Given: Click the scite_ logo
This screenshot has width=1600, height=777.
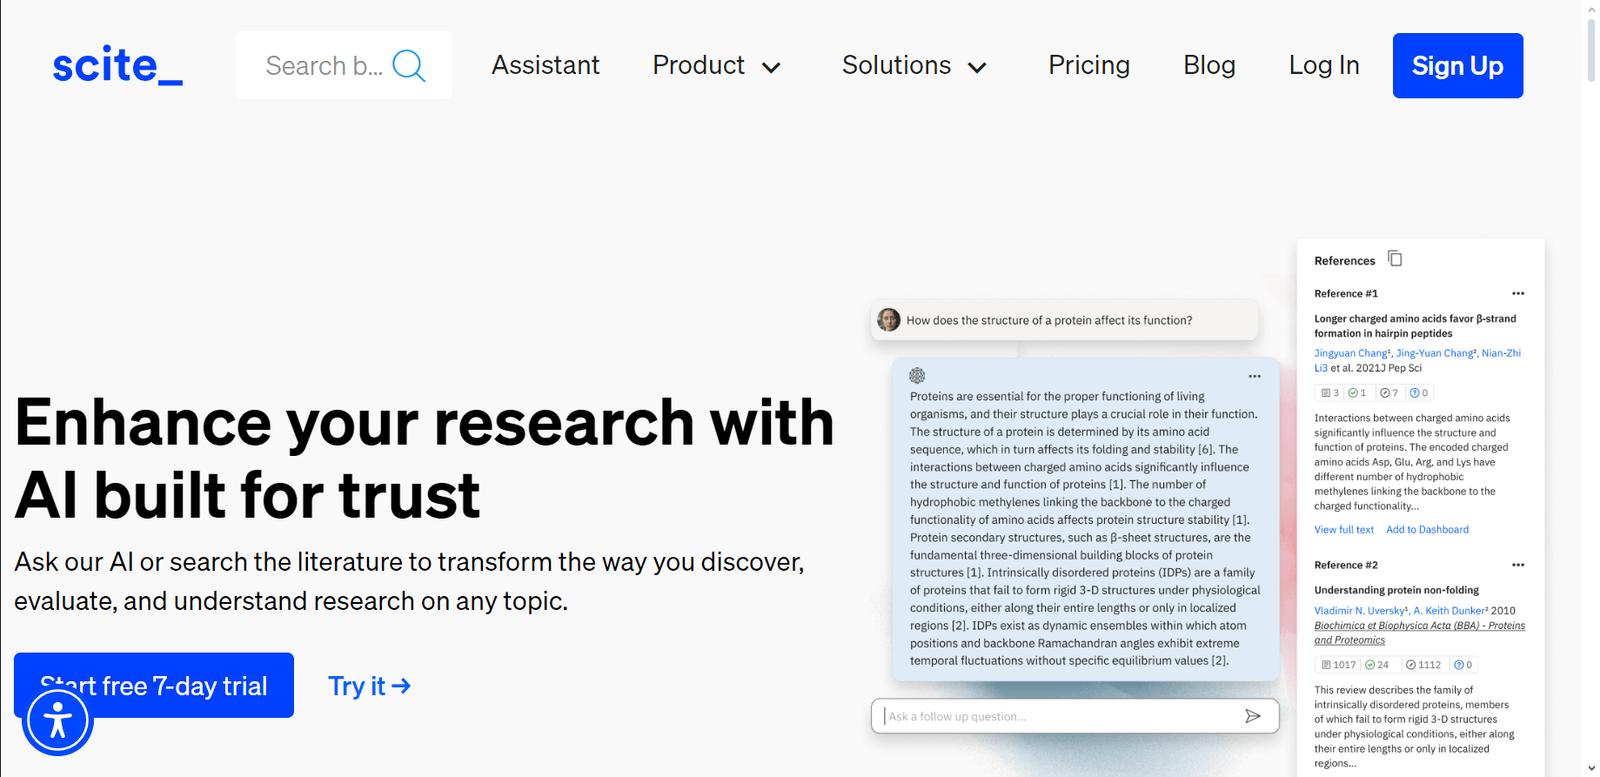Looking at the screenshot, I should 117,66.
